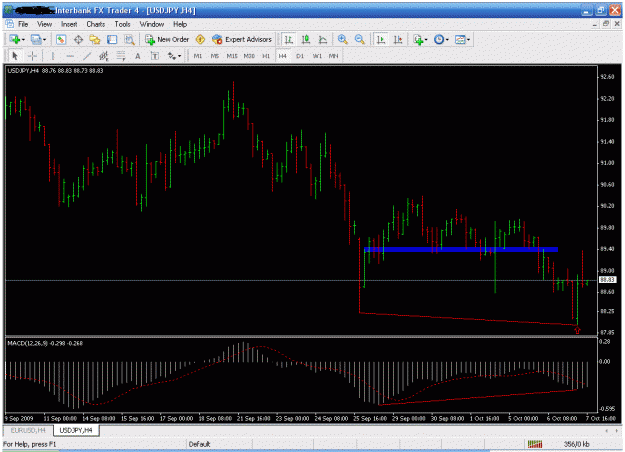Open the Data Window crosshair icon

coord(78,39)
